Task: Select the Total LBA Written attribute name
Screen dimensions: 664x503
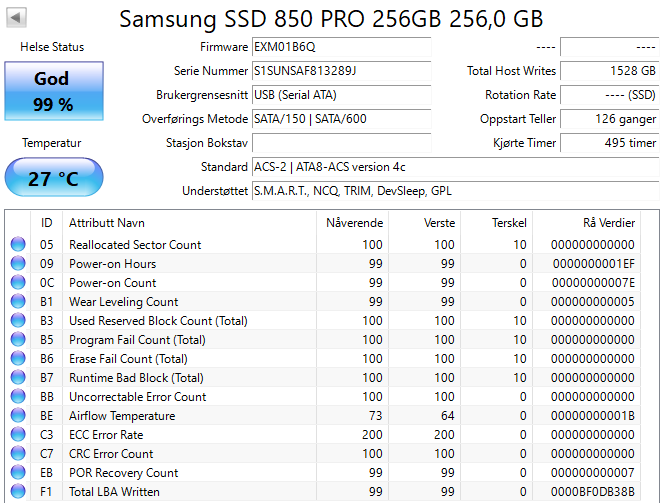Action: 114,492
